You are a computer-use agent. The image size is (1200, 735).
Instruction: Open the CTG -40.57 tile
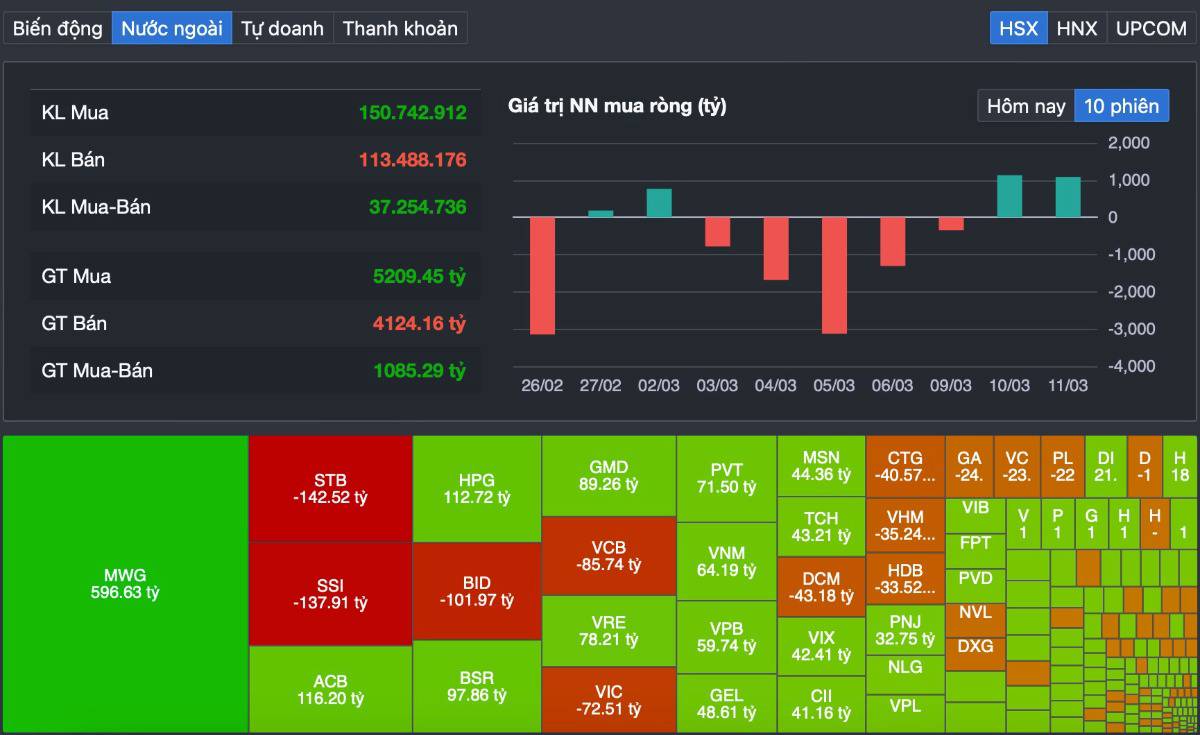pos(905,467)
